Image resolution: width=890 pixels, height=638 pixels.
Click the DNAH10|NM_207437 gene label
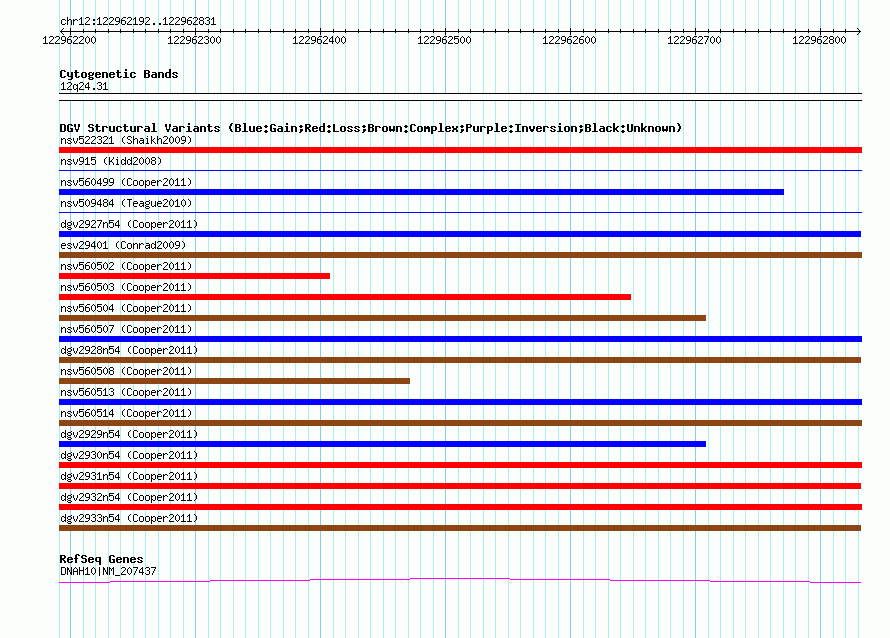click(x=108, y=572)
